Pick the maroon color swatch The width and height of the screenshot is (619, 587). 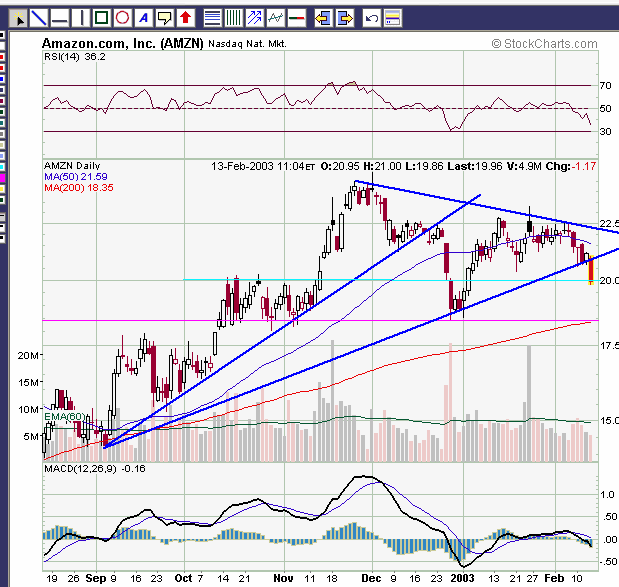pyautogui.click(x=2, y=101)
